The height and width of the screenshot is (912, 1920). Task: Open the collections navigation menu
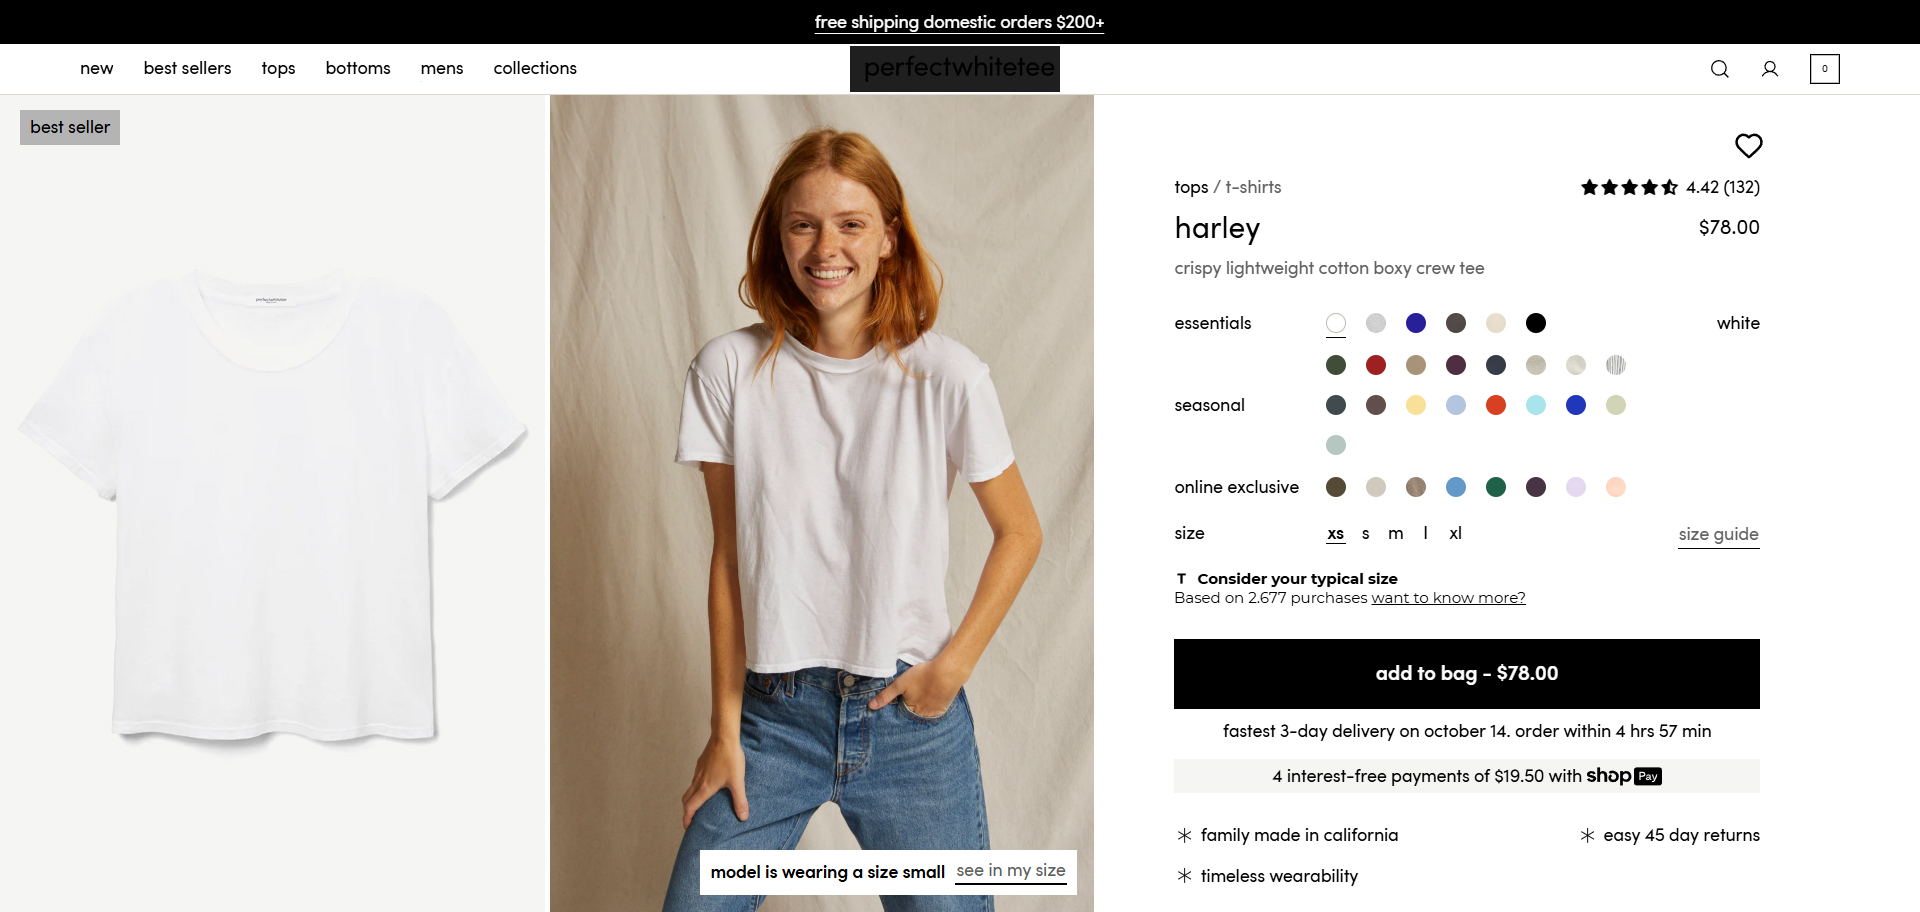535,68
